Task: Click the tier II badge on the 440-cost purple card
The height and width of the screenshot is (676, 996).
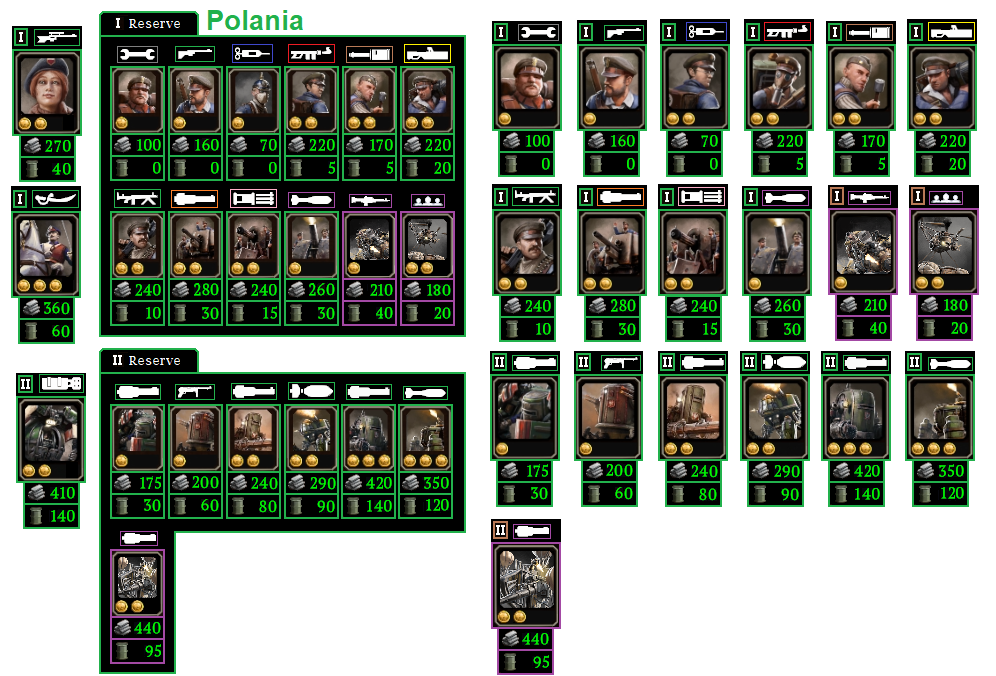Action: point(500,530)
